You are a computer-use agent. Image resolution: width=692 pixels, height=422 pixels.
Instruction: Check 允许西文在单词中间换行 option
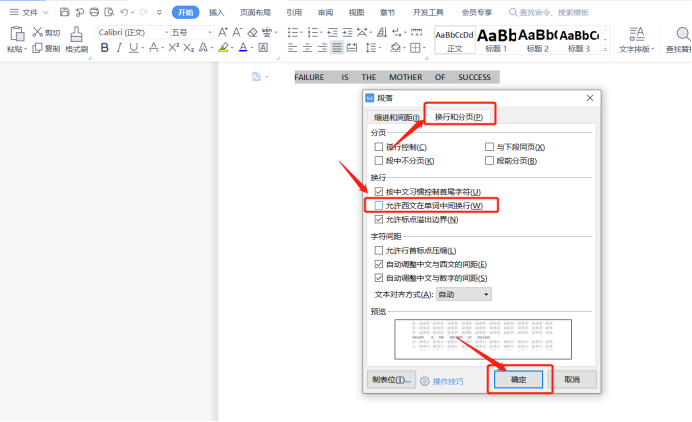[x=379, y=205]
